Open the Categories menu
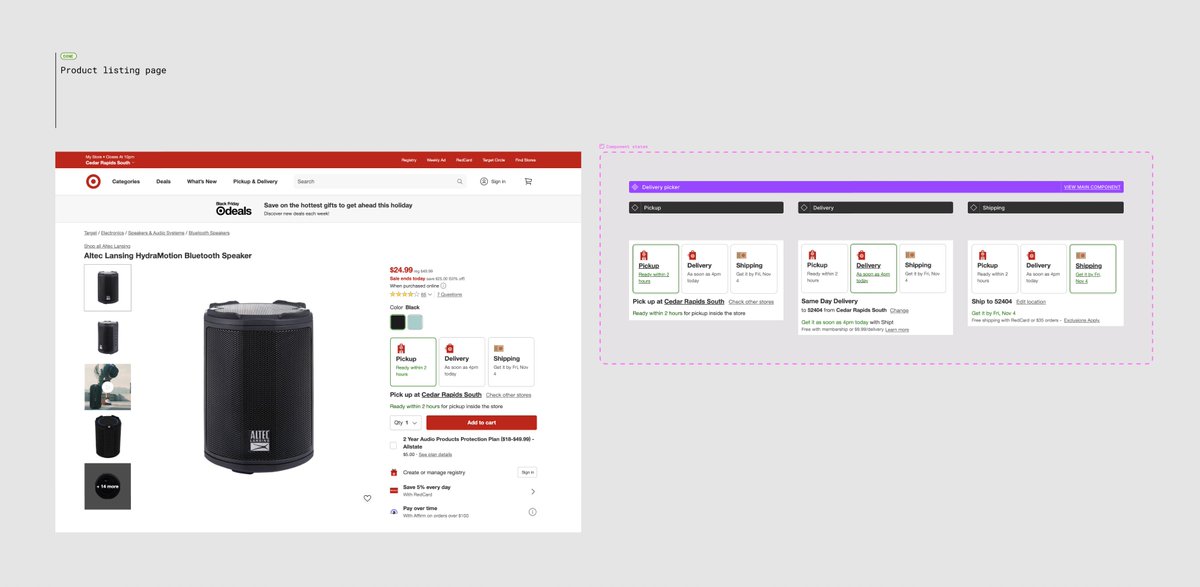 [x=126, y=182]
